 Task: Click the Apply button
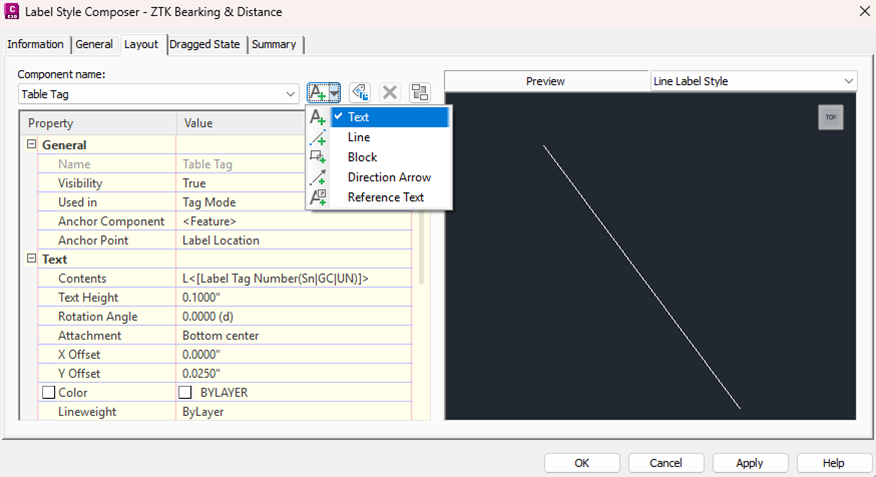point(750,463)
